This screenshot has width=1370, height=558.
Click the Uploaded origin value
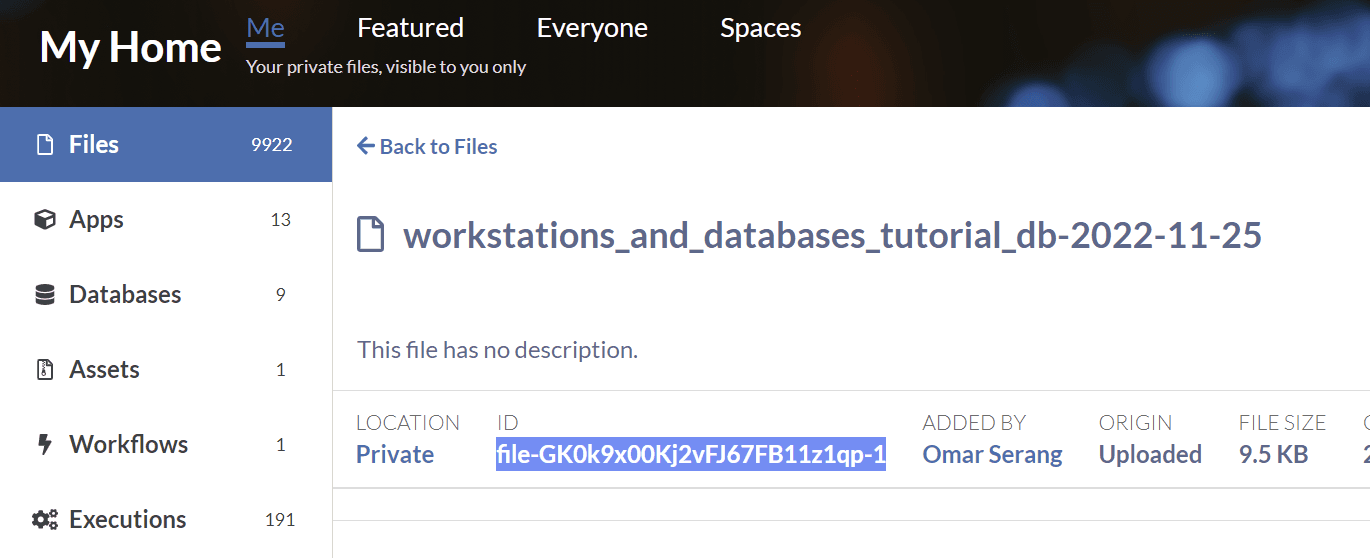1150,454
